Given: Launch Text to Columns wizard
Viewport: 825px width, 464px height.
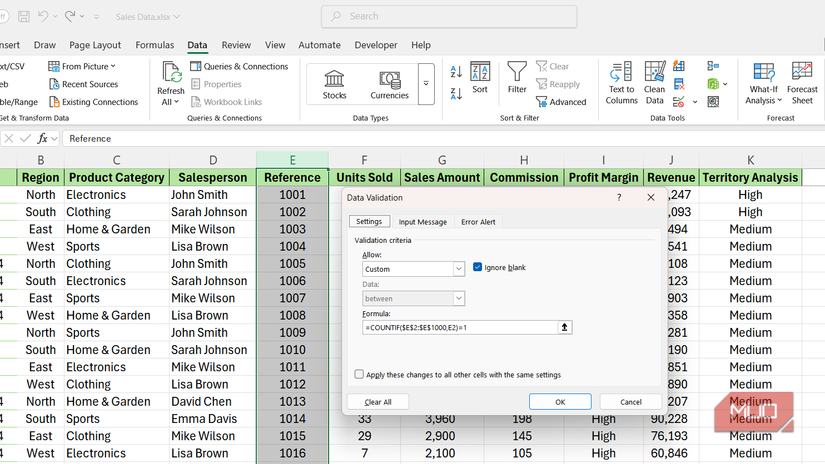Looking at the screenshot, I should (621, 83).
